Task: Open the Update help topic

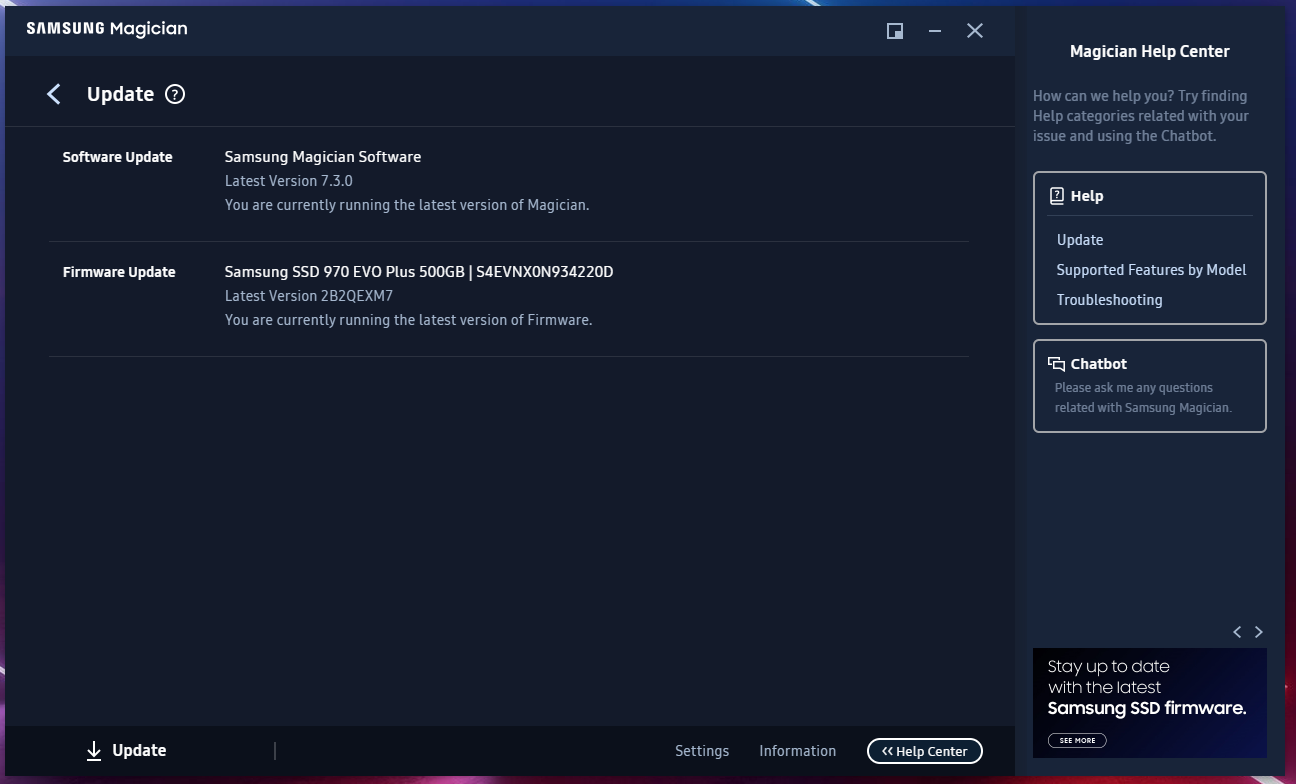Action: 1080,240
